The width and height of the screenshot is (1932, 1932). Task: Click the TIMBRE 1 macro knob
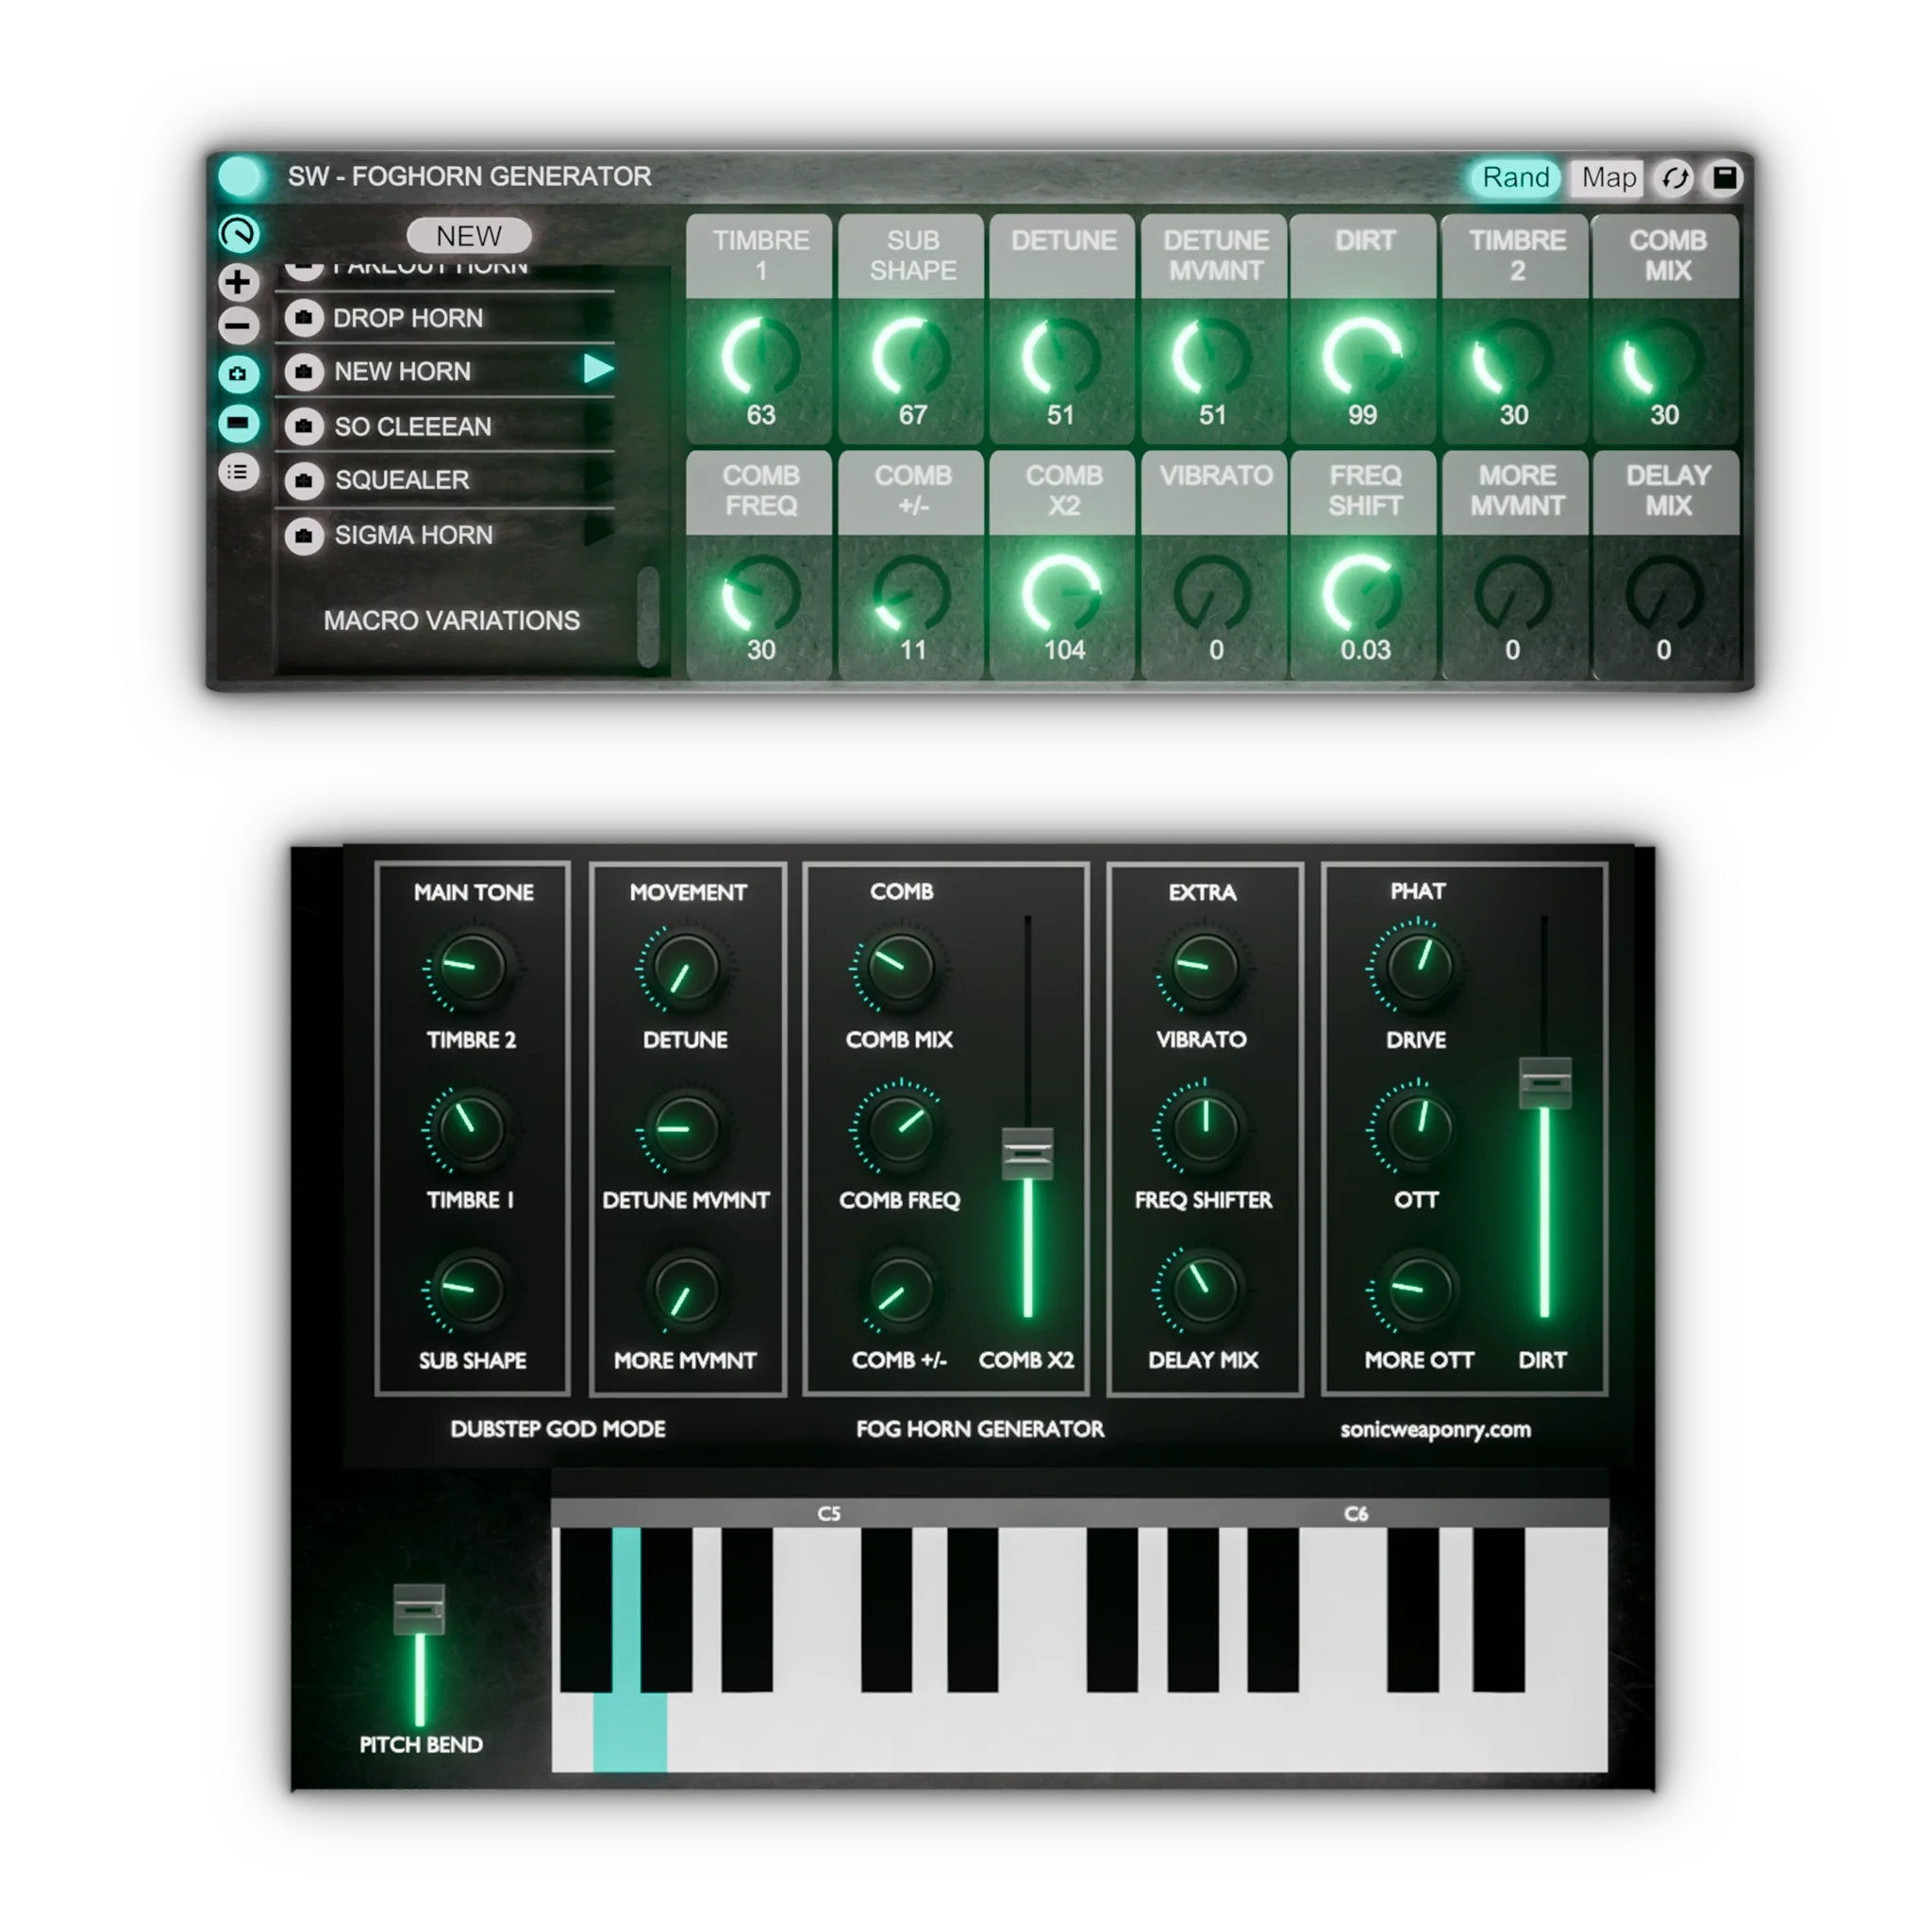[x=760, y=357]
